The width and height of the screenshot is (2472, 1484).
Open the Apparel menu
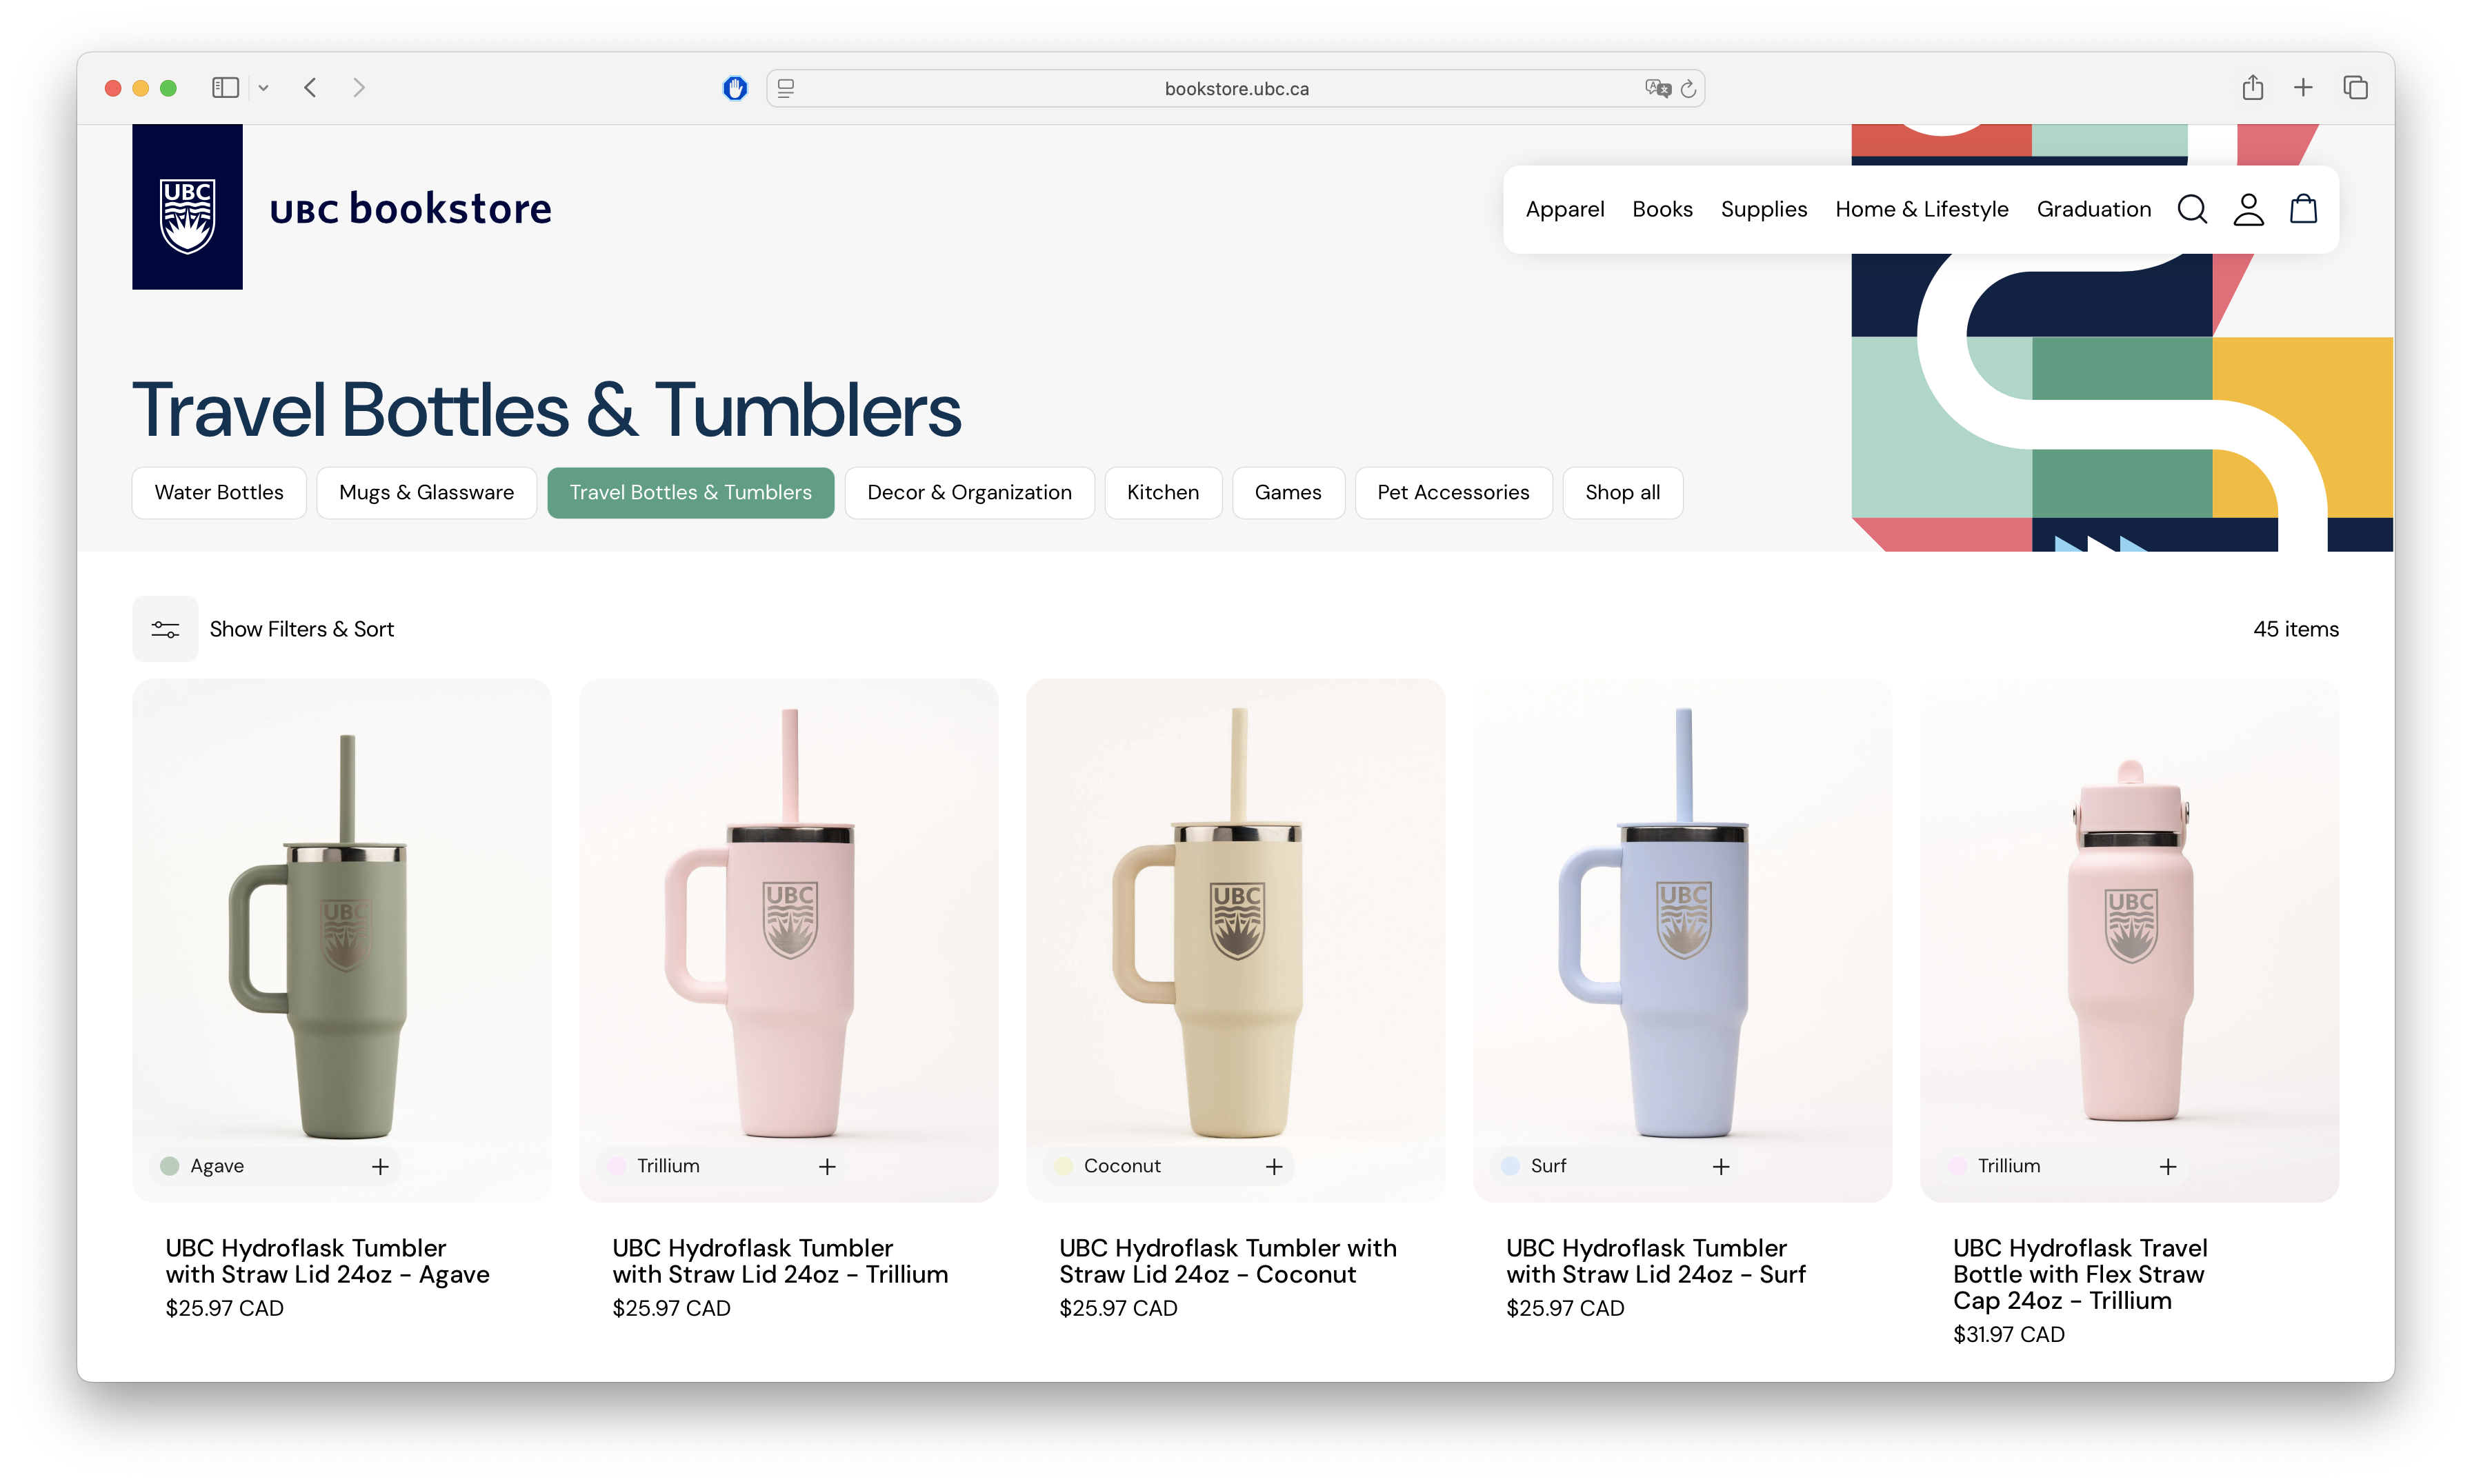(1565, 209)
